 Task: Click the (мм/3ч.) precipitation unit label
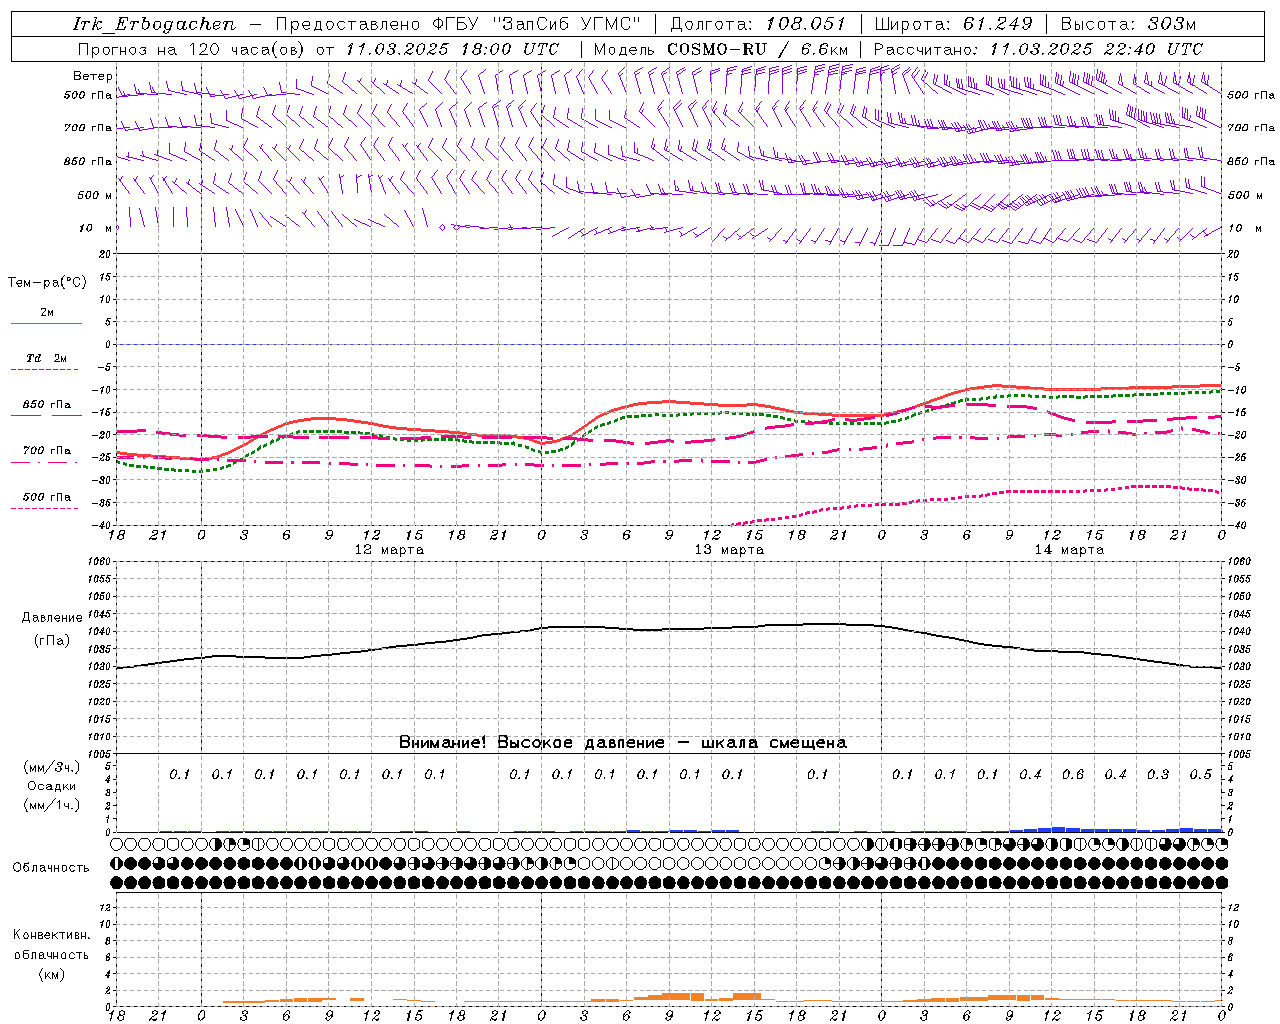click(x=51, y=768)
